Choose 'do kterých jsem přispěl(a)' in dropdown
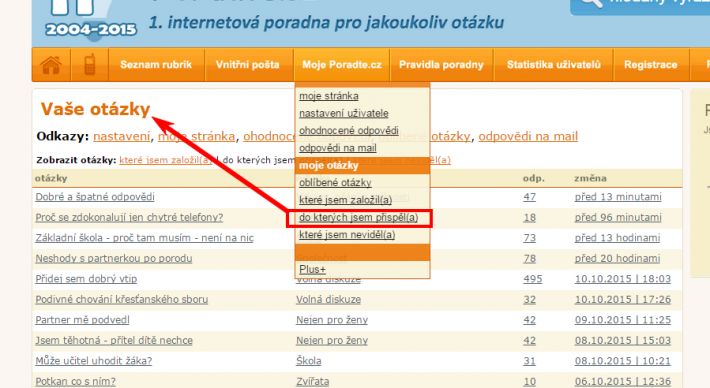710x388 pixels. (359, 218)
